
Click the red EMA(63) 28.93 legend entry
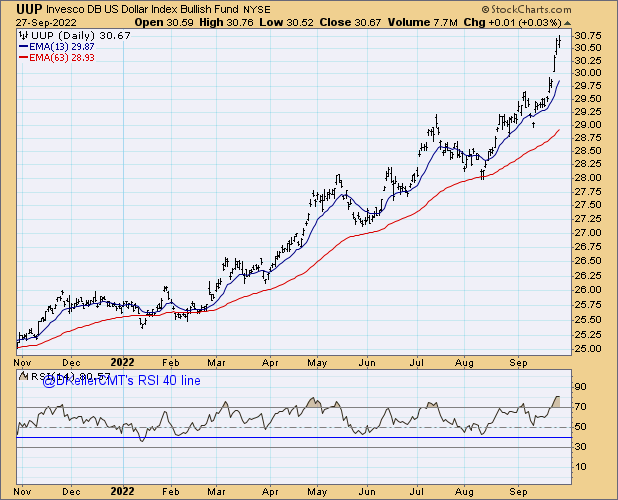click(57, 58)
